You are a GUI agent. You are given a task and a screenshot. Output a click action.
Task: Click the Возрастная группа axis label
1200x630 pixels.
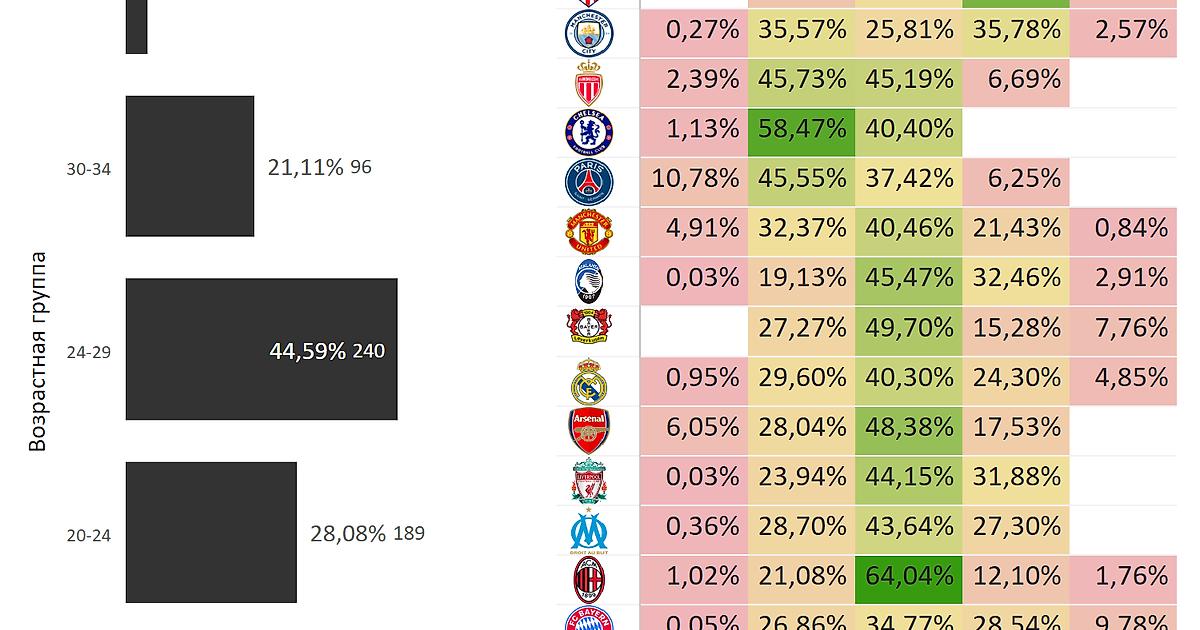[38, 352]
